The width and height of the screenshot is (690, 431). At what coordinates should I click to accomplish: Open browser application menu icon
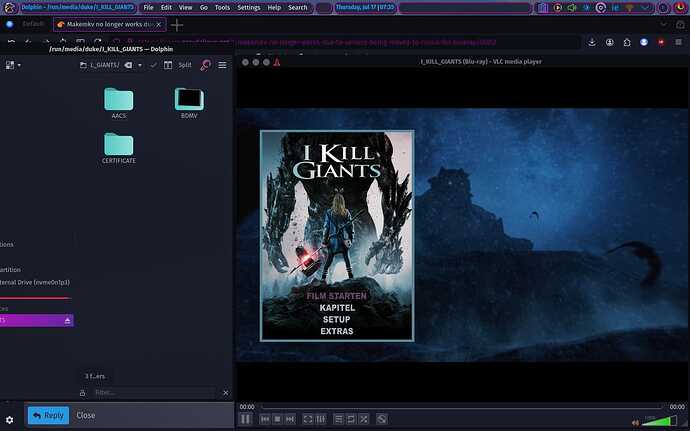[678, 42]
